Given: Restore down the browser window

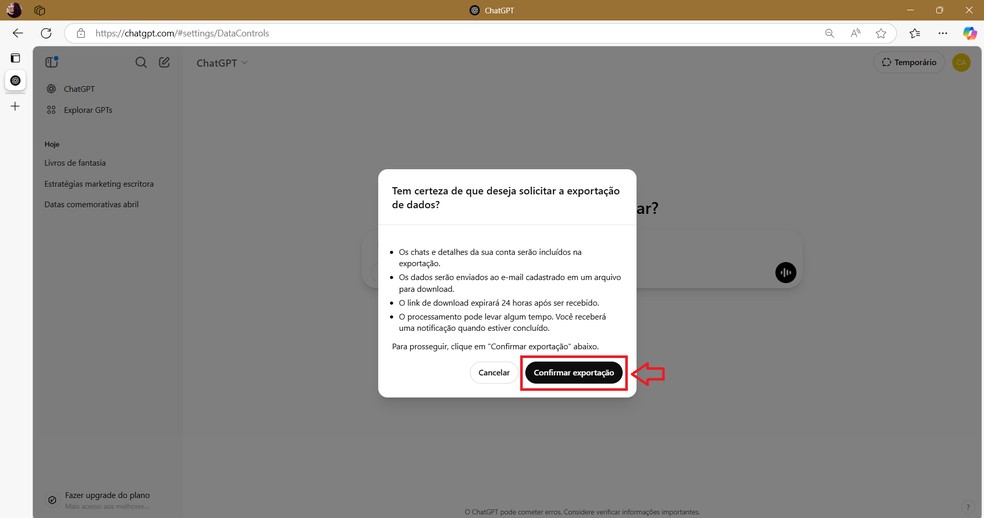Looking at the screenshot, I should (939, 10).
